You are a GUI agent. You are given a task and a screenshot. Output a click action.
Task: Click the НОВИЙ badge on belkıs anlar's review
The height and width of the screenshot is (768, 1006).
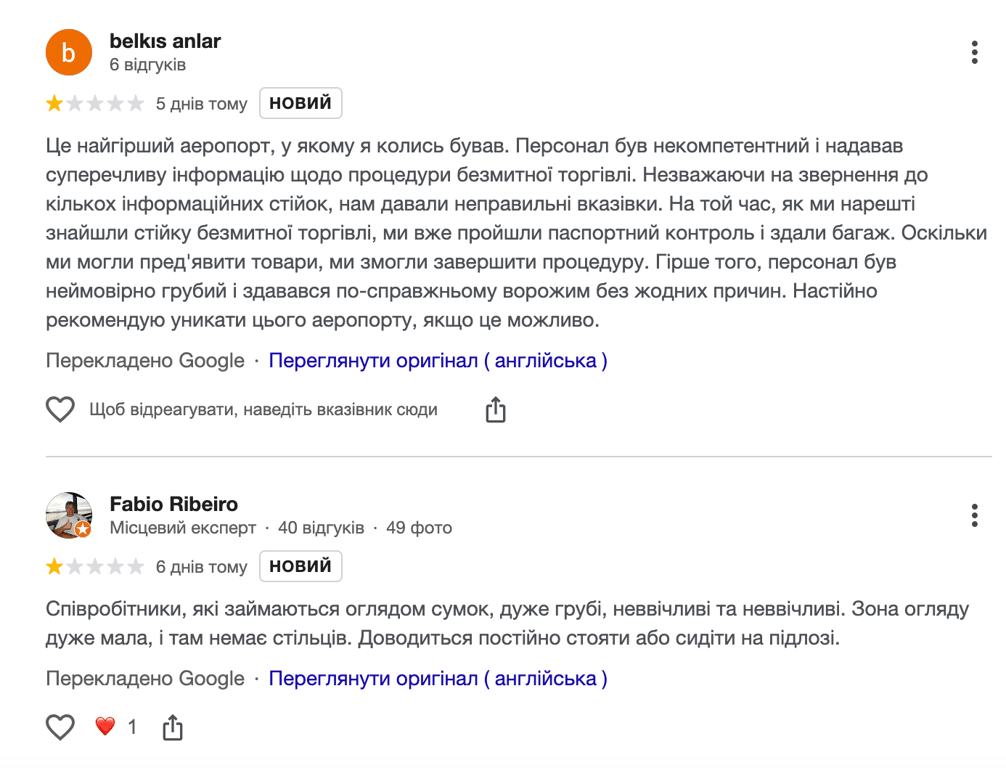point(300,102)
